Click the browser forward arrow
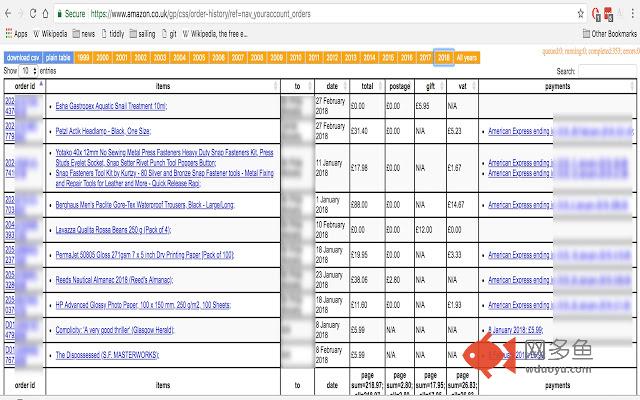Screen dimensions: 640x400 pyautogui.click(x=20, y=13)
